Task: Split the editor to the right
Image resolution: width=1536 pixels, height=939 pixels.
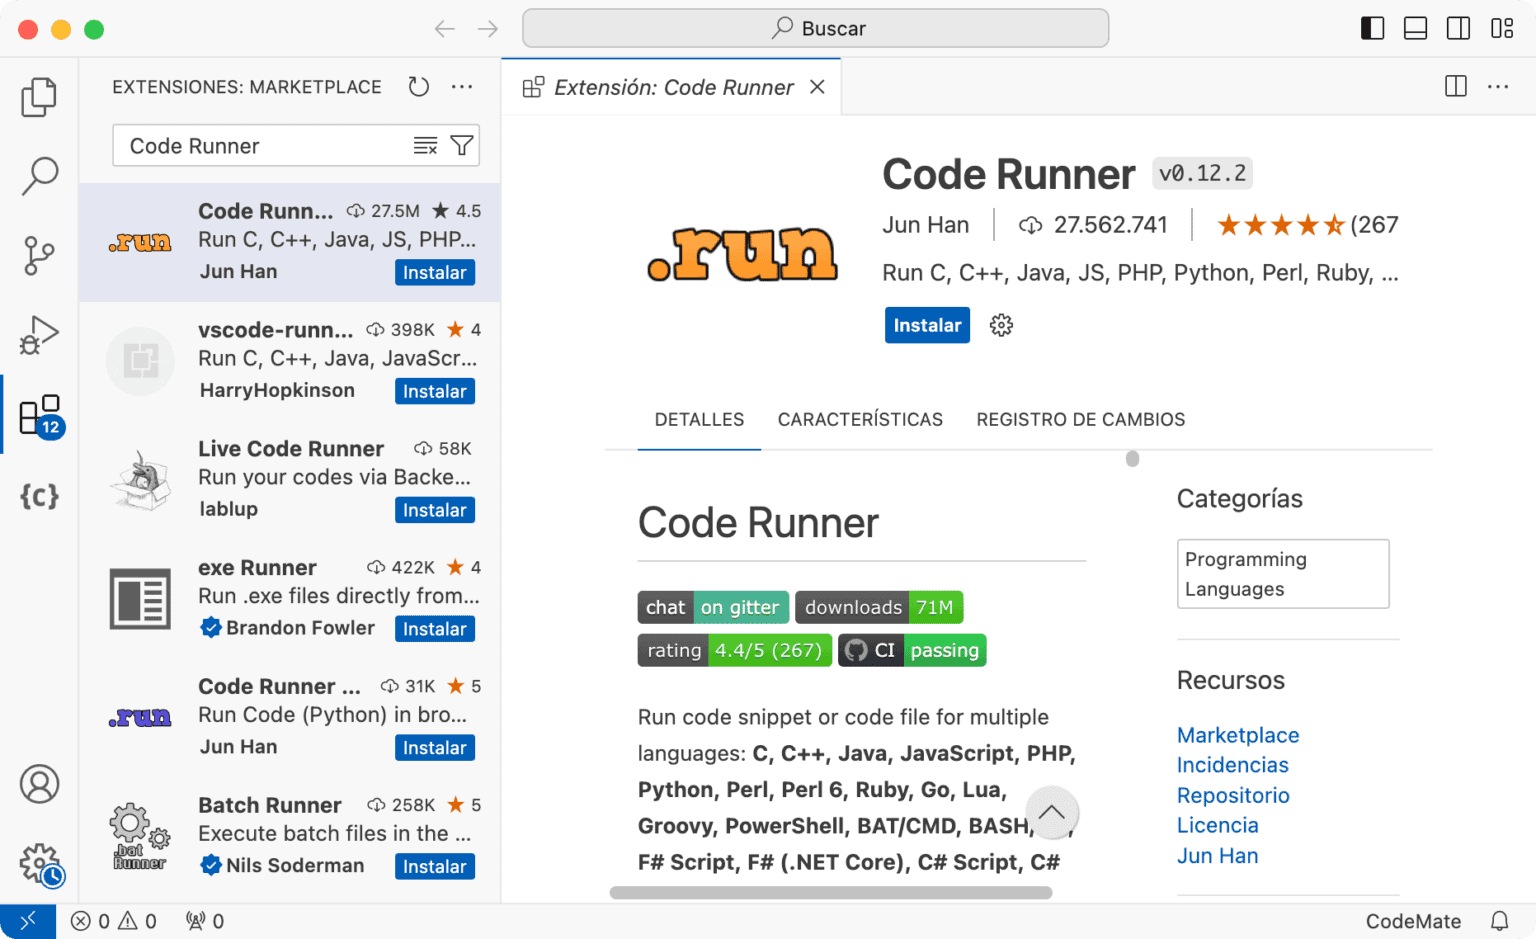Action: point(1454,87)
